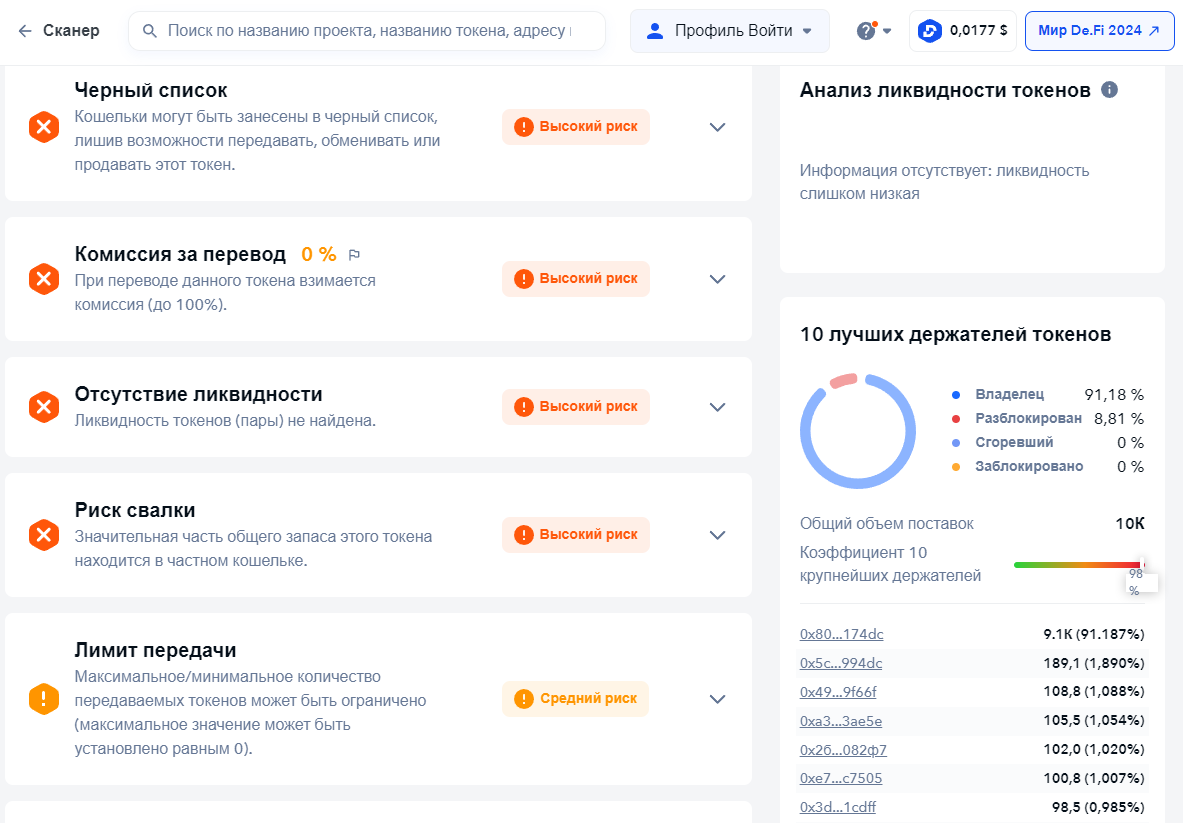Screen dimensions: 1183x823
Task: Open the Мир De.Fi 2024 button
Action: point(1098,30)
